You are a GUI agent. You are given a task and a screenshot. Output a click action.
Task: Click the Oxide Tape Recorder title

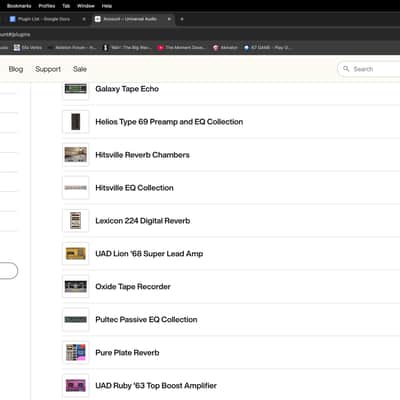(133, 287)
